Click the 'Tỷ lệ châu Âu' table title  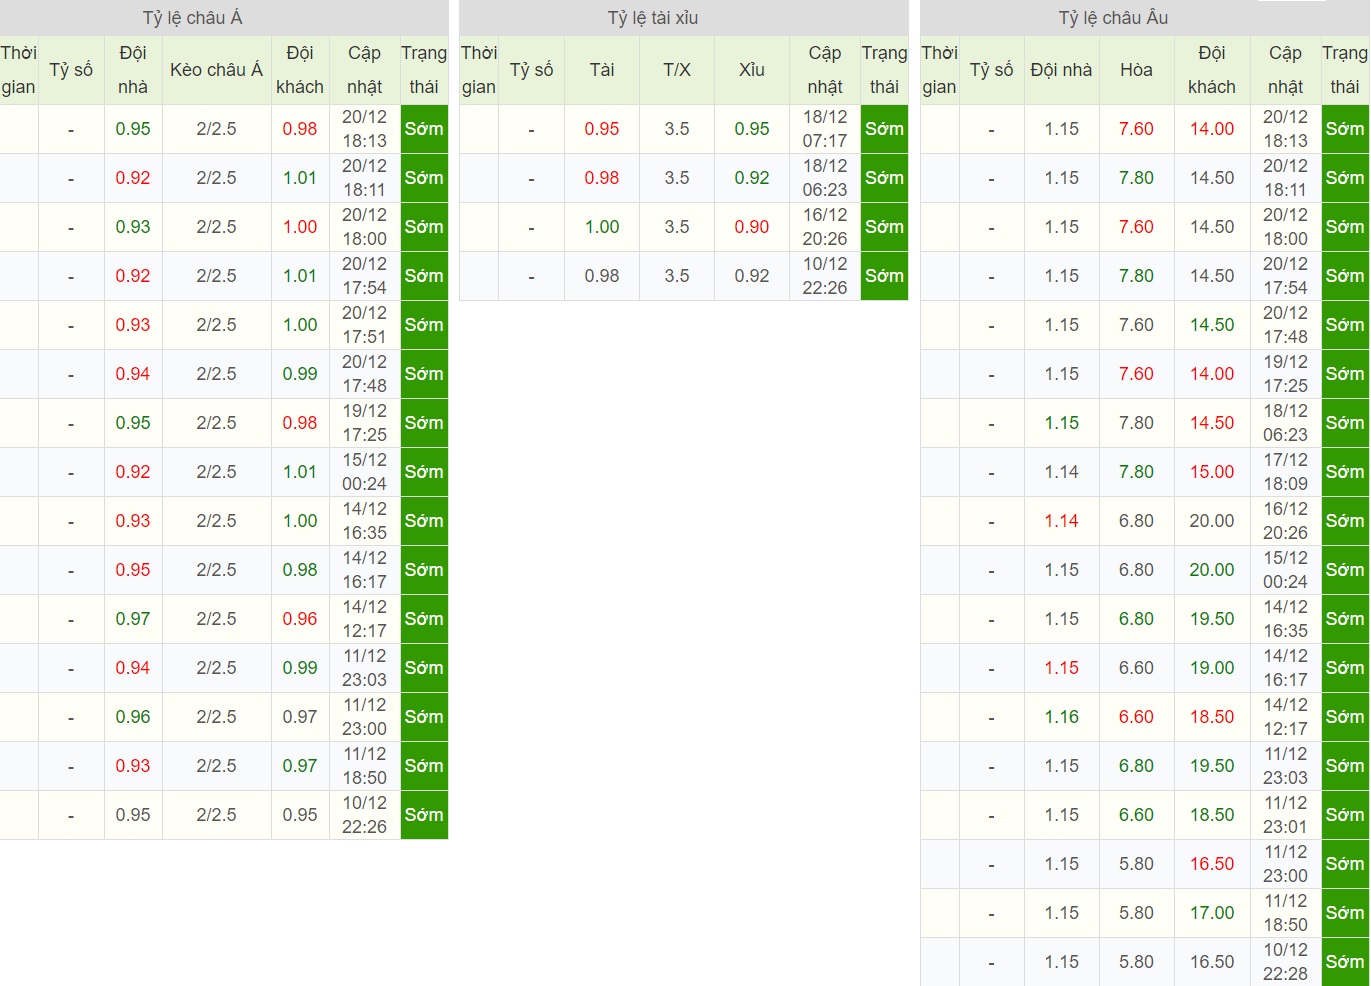[x=1113, y=18]
